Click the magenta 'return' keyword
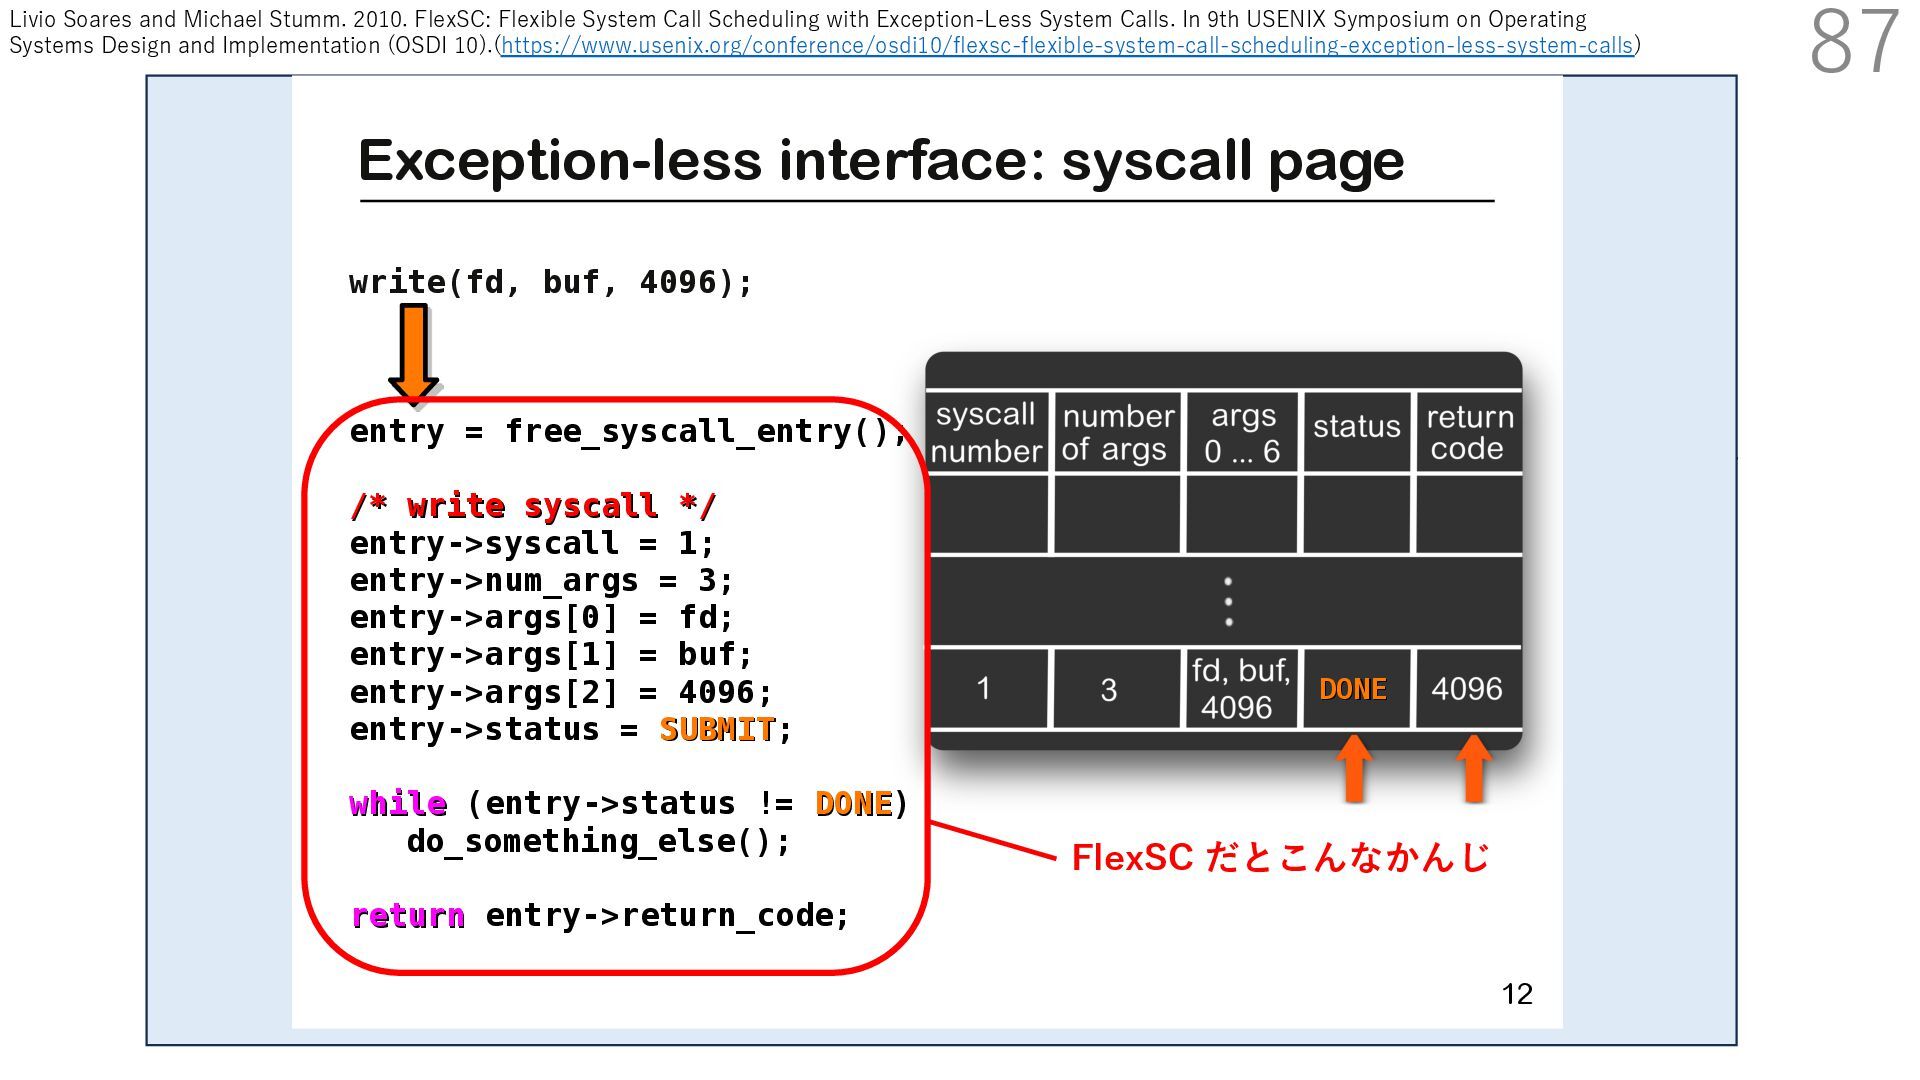1920x1080 pixels. click(408, 916)
